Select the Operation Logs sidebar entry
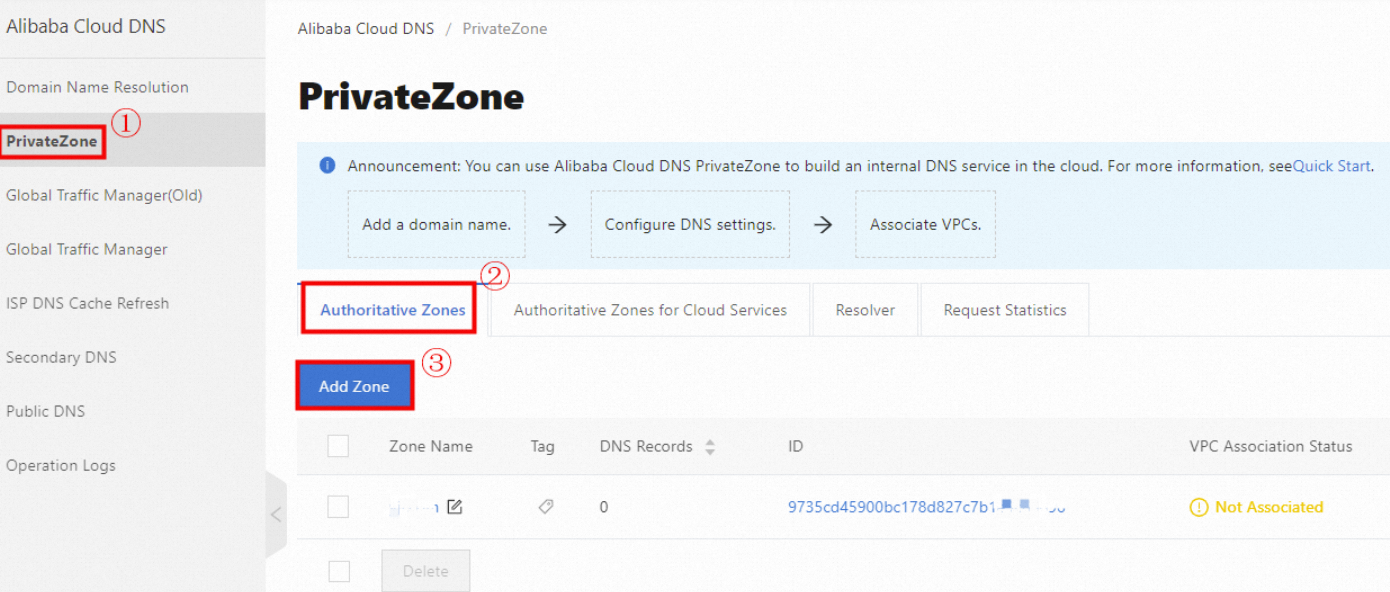The width and height of the screenshot is (1390, 592). [x=61, y=465]
